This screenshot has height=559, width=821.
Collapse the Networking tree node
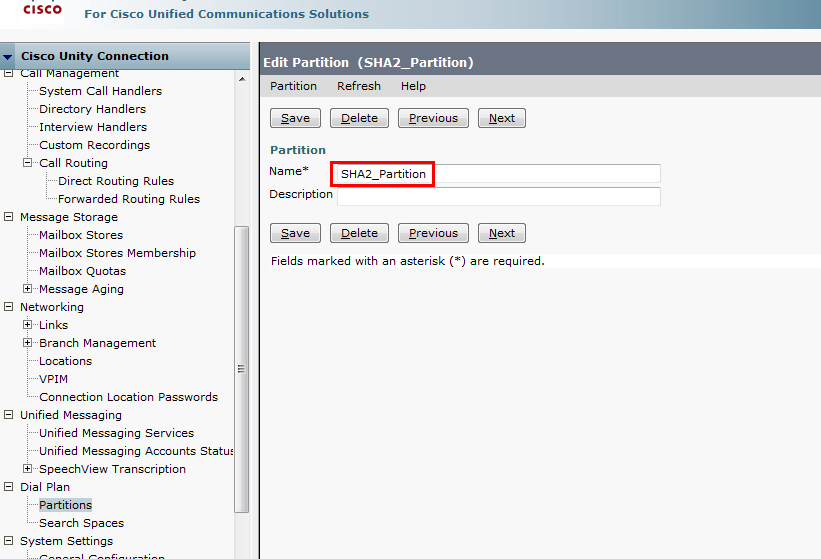(8, 307)
